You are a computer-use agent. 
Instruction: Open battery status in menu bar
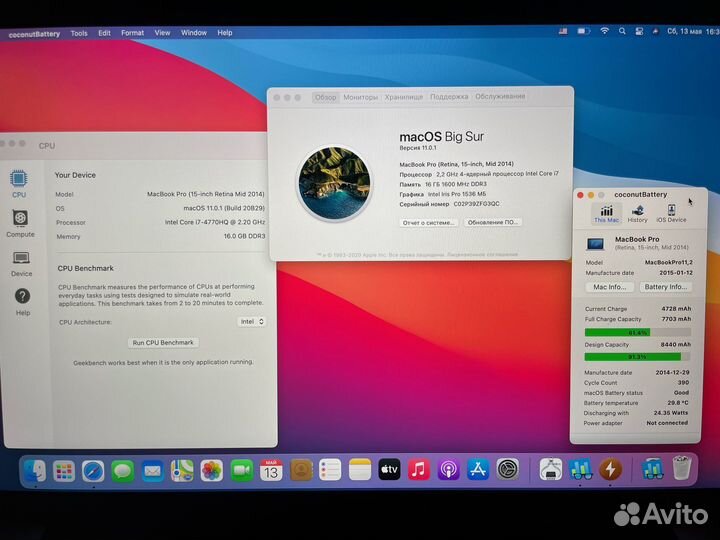[584, 31]
